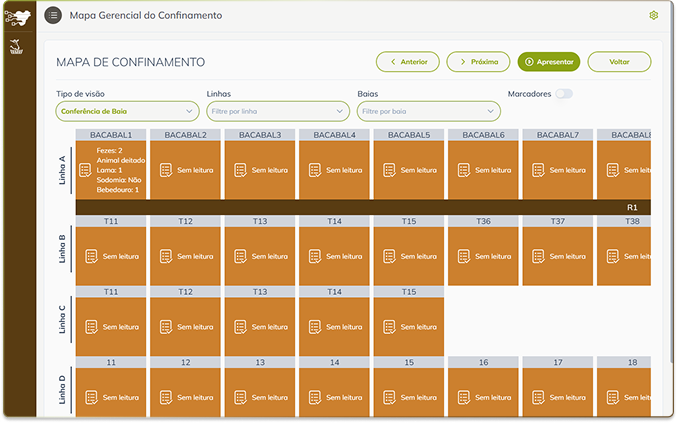
Task: Click the checklist icon in BACABAL5 pen
Action: click(389, 170)
